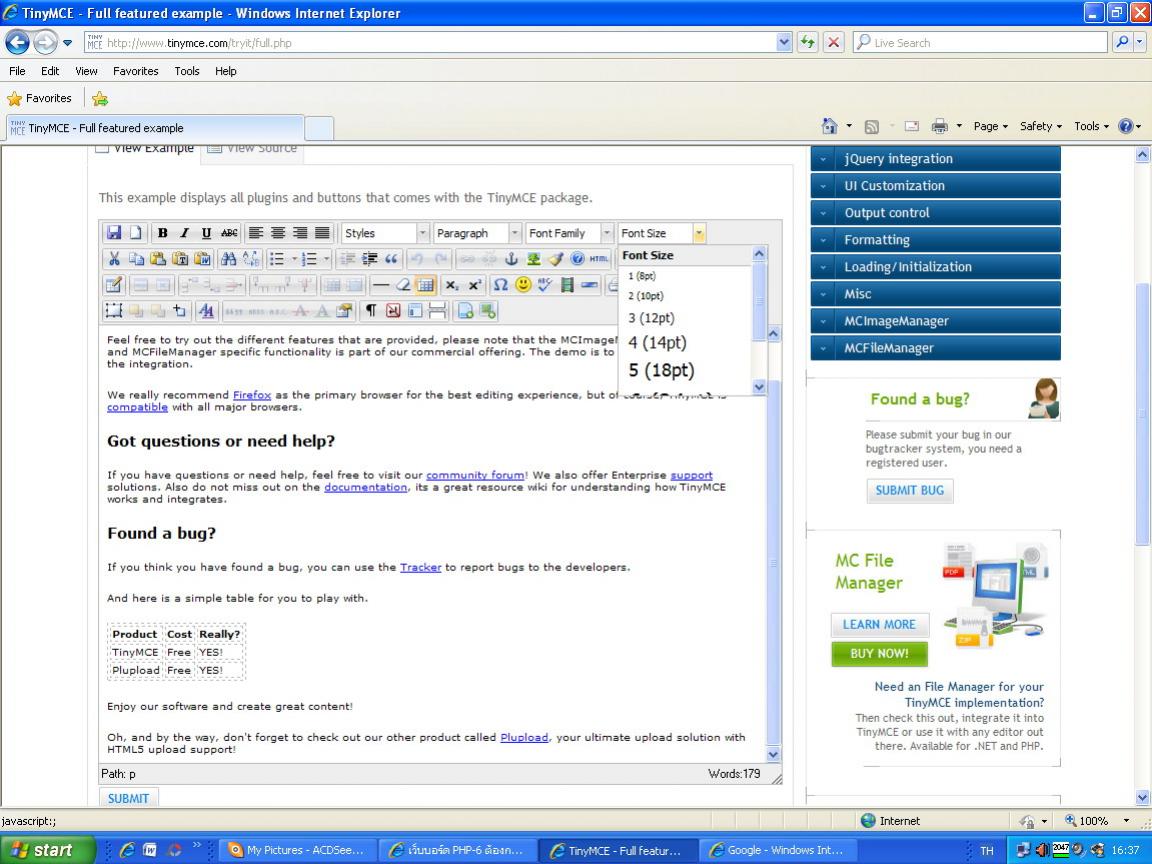Click Paste from Word icon
The image size is (1152, 864).
click(x=202, y=259)
